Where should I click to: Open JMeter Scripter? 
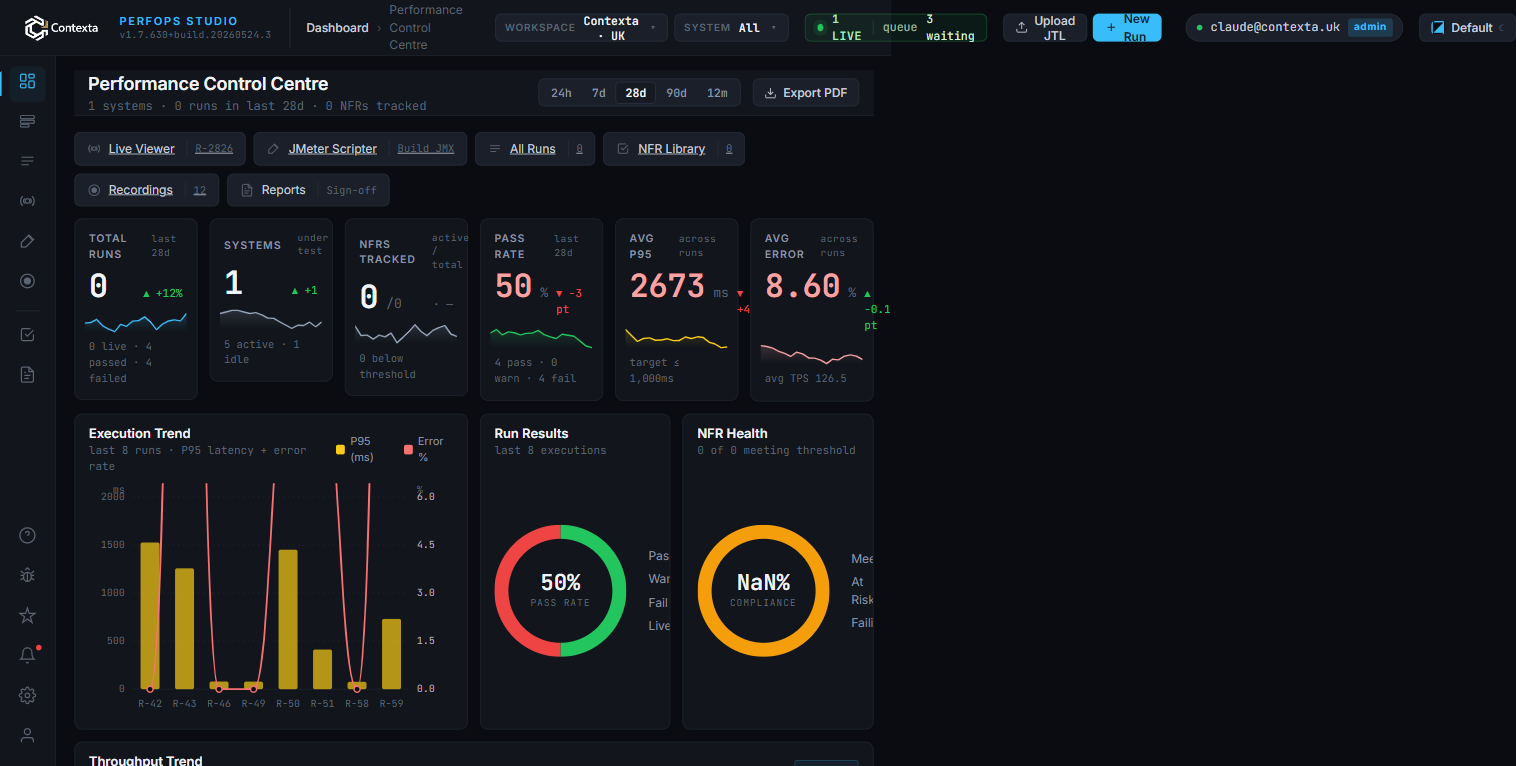click(333, 149)
